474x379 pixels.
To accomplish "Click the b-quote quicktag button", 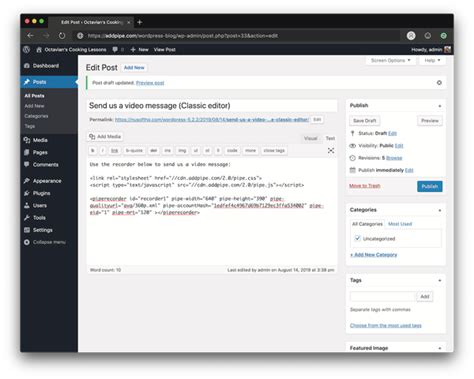I will click(x=134, y=151).
